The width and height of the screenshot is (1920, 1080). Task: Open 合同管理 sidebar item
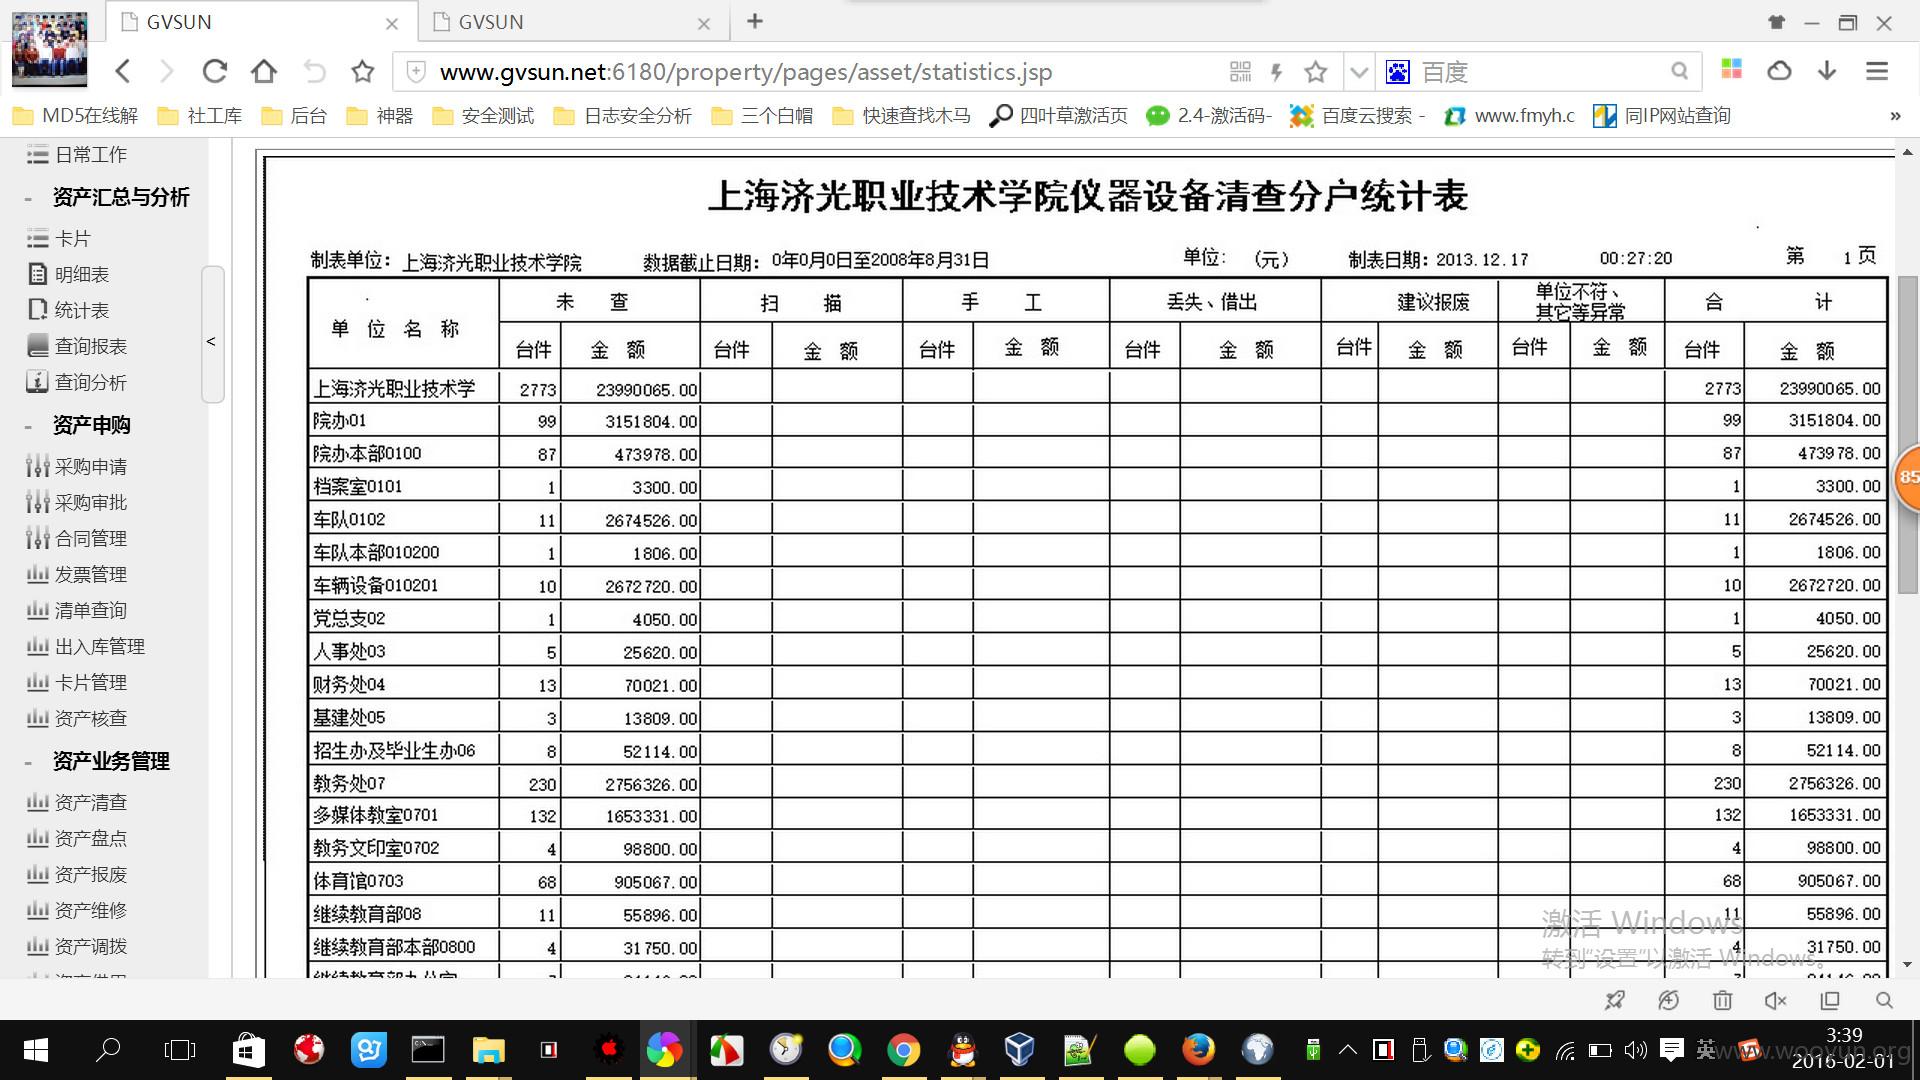point(77,539)
